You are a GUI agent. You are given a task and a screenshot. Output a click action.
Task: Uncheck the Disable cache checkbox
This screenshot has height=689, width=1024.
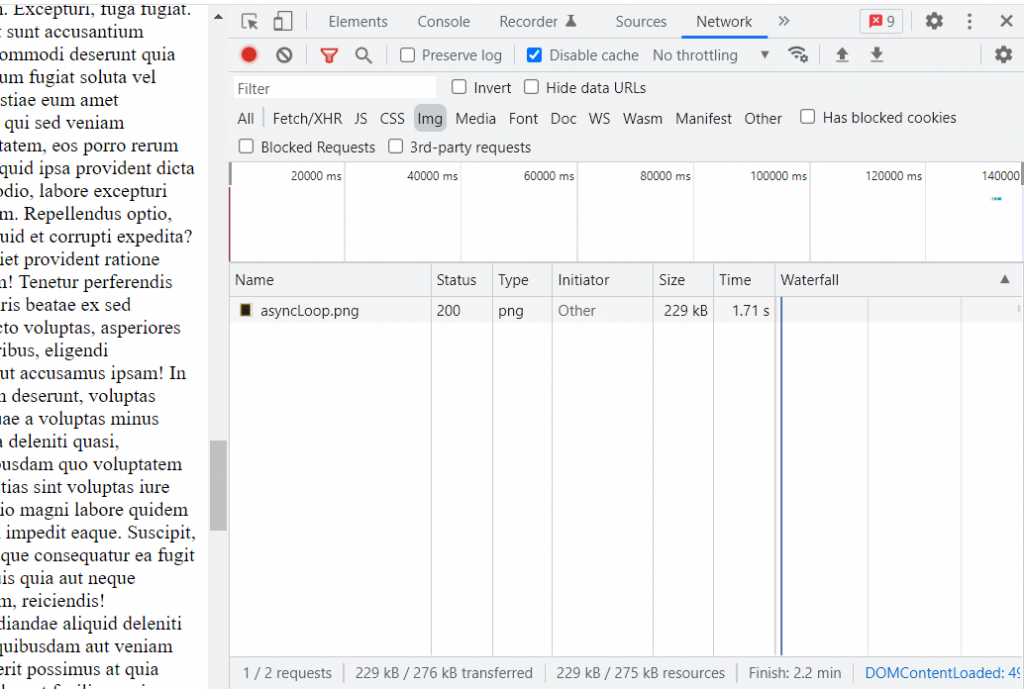[x=534, y=55]
